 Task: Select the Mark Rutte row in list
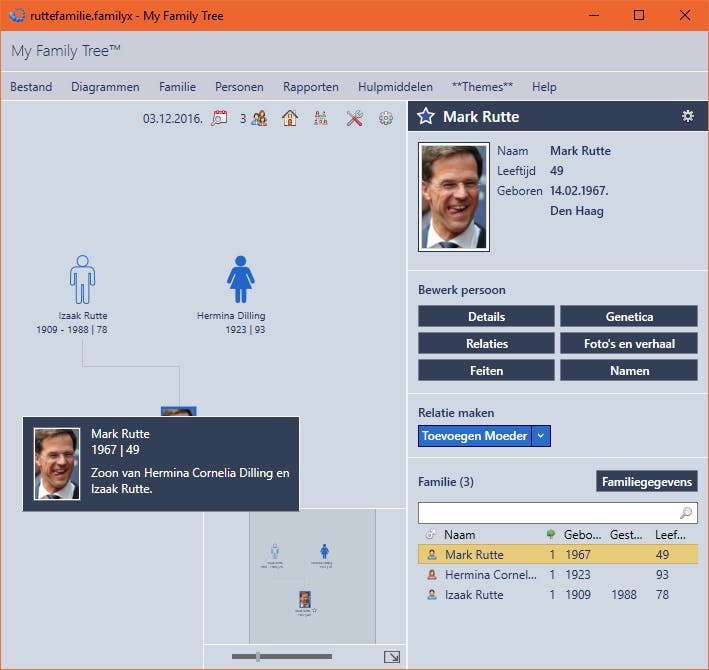558,554
